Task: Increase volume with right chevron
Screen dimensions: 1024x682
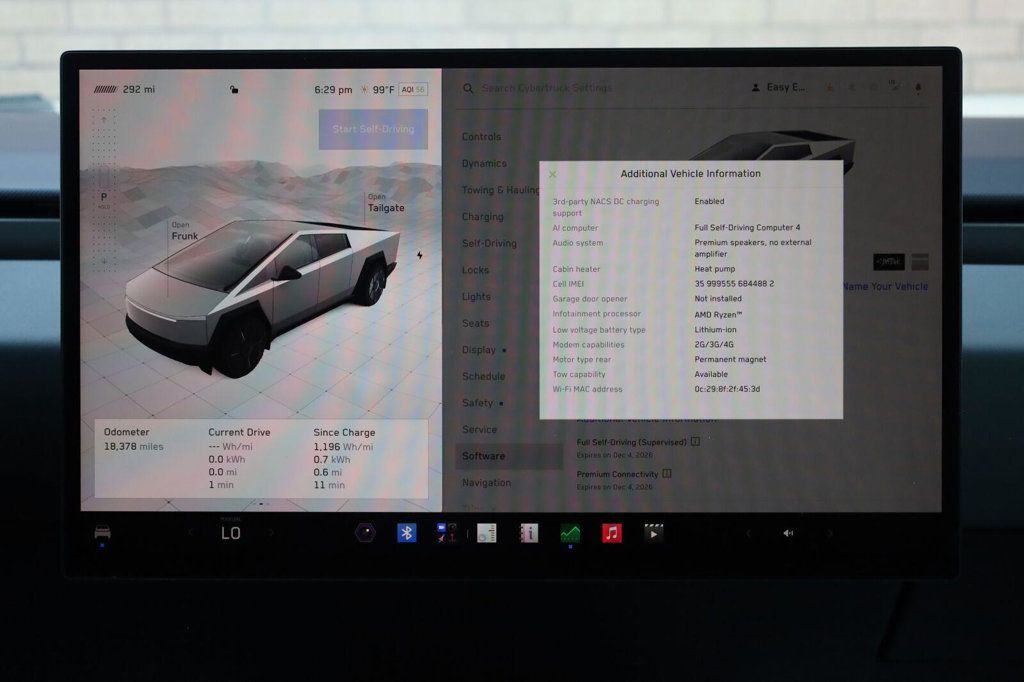Action: [829, 534]
